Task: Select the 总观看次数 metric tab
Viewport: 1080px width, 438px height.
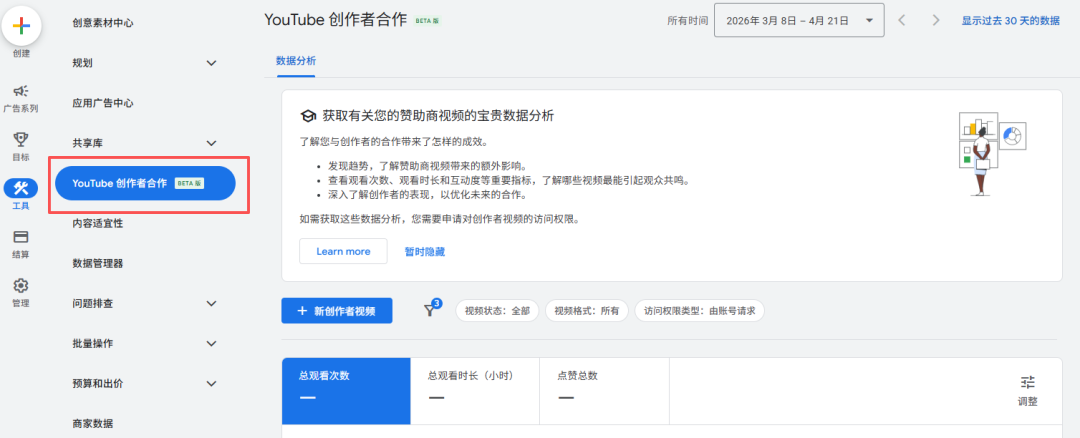Action: [x=346, y=391]
